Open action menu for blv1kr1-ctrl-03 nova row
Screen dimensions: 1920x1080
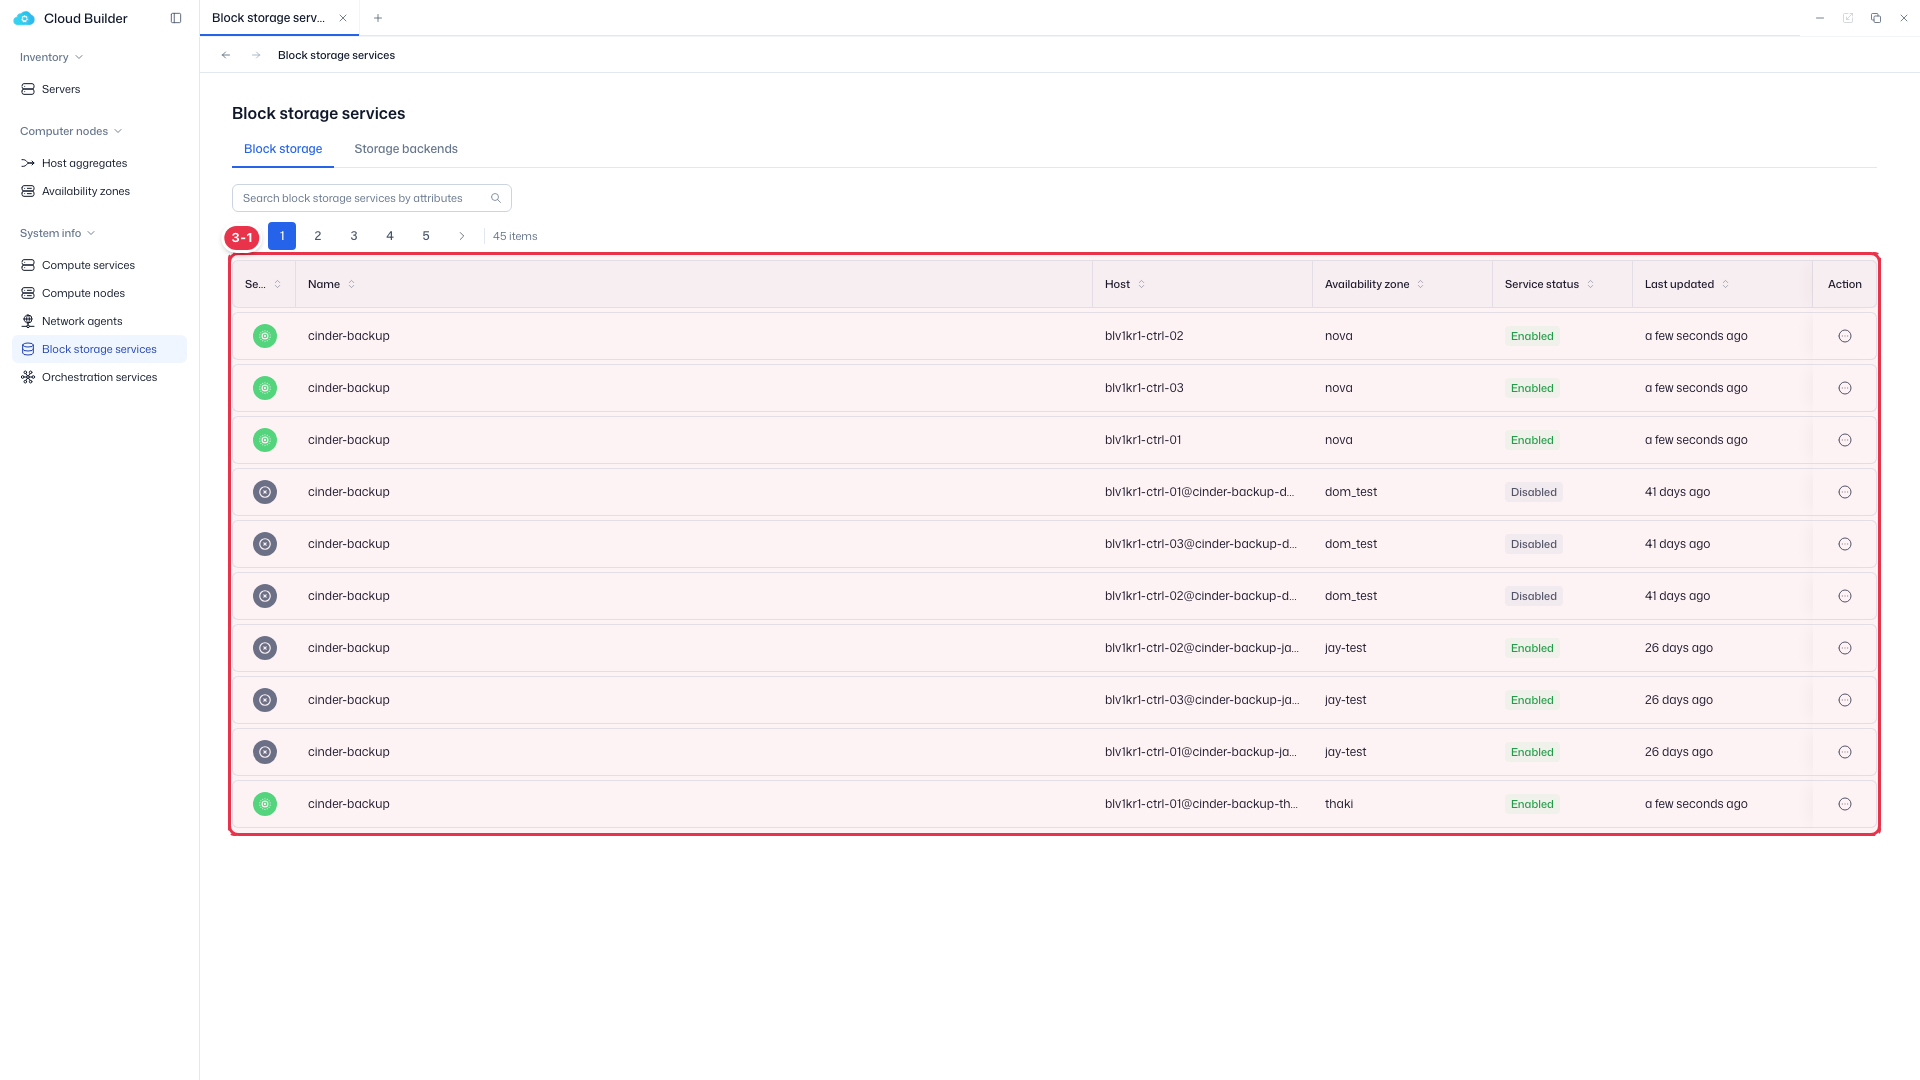tap(1845, 388)
